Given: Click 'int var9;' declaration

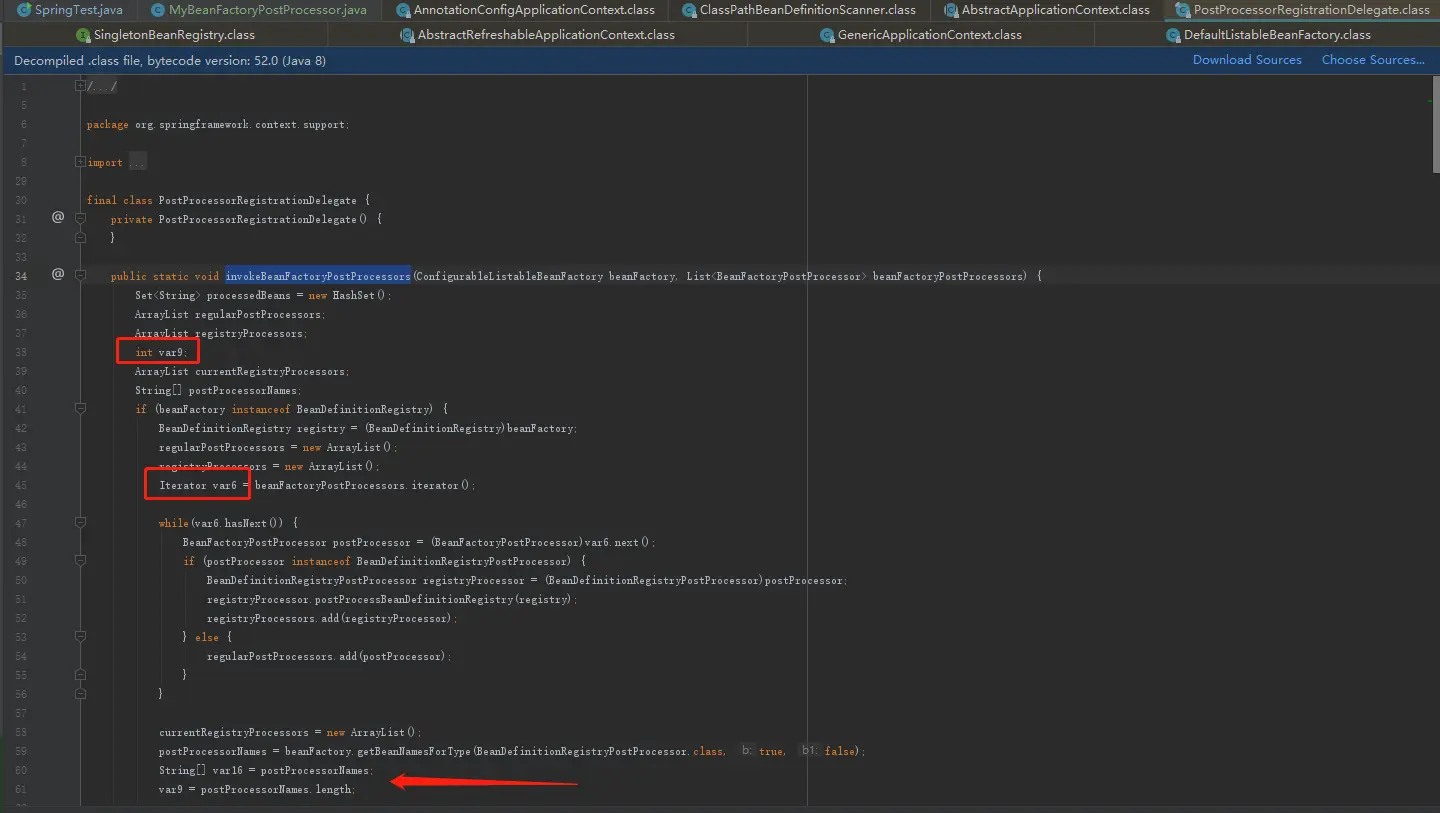Looking at the screenshot, I should (161, 352).
